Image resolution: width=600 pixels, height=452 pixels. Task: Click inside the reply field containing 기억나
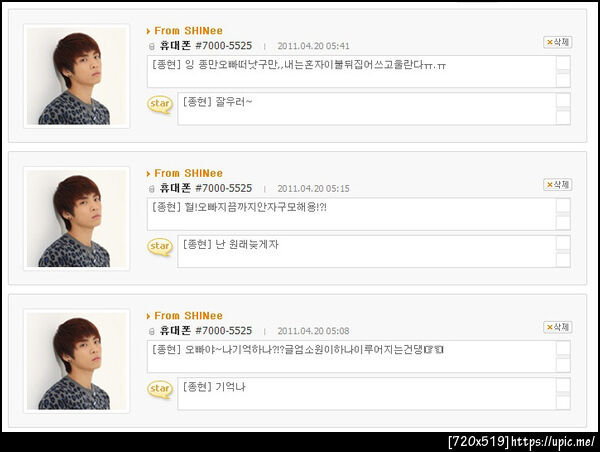[367, 394]
